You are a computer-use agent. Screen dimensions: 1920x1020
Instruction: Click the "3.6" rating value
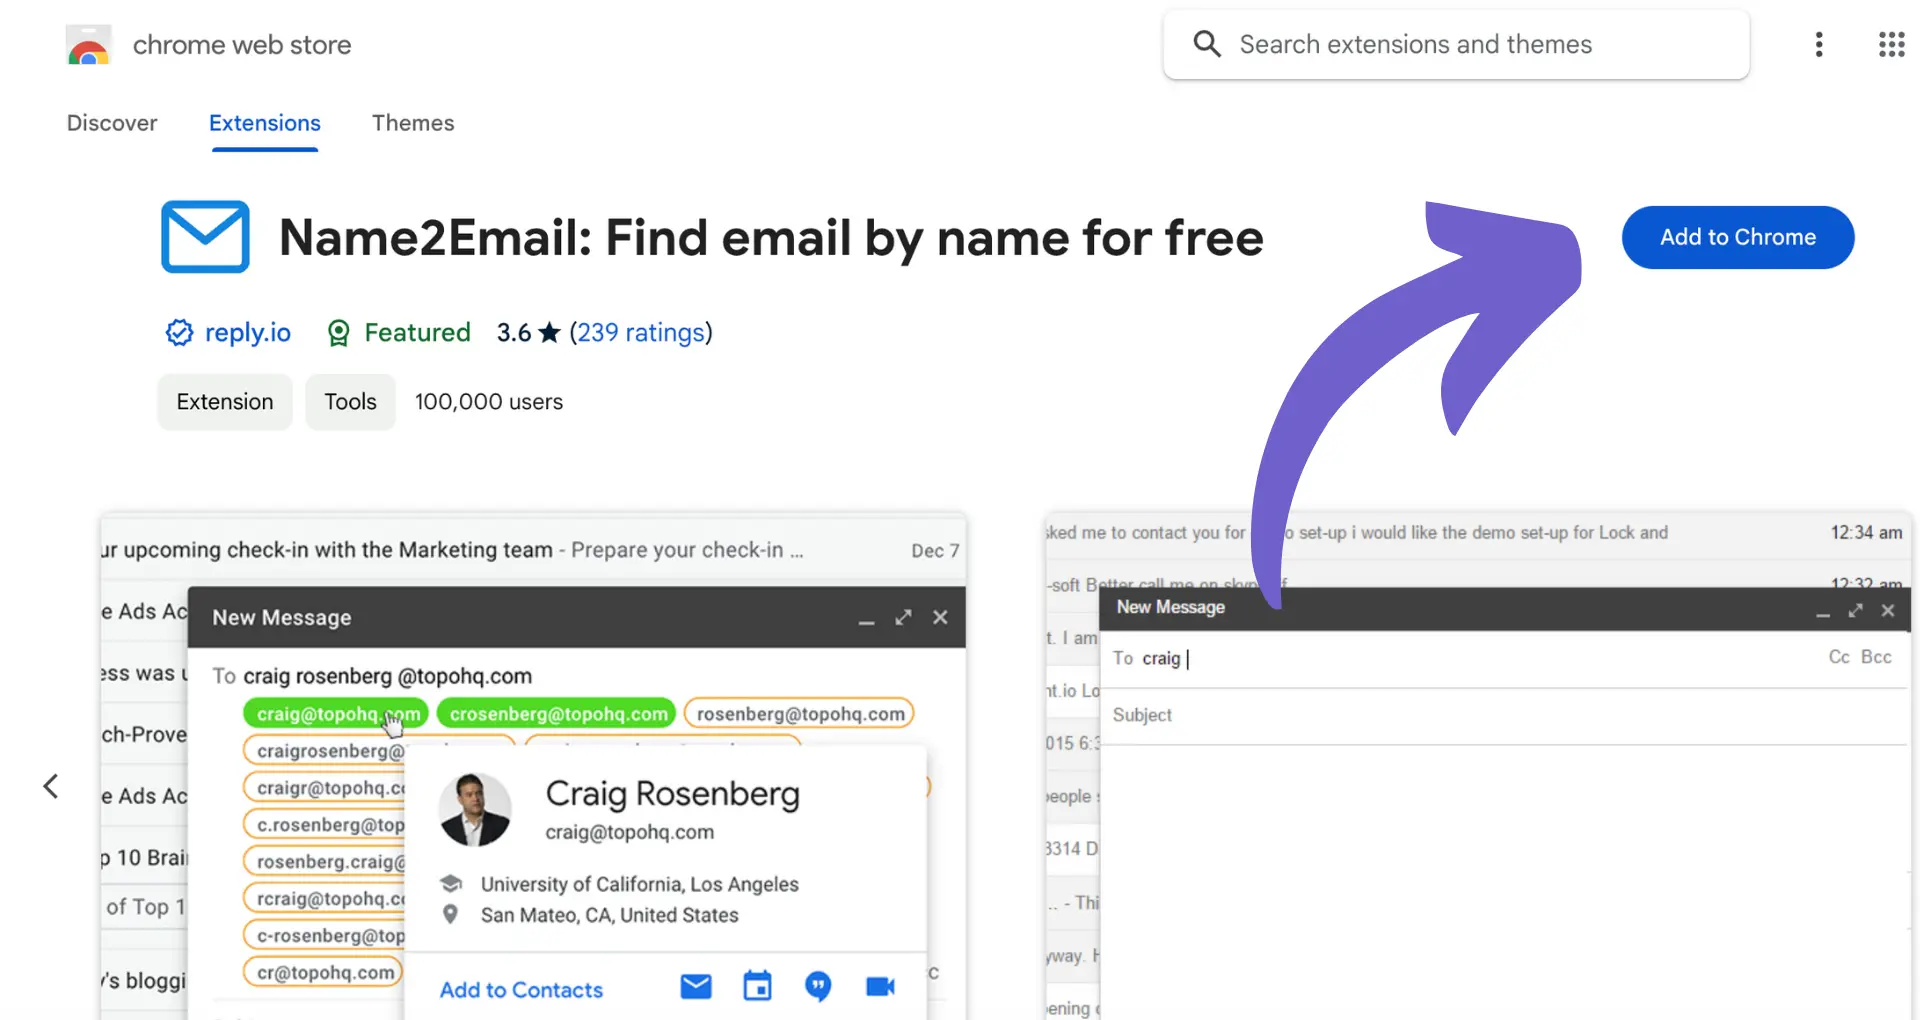[x=514, y=332]
